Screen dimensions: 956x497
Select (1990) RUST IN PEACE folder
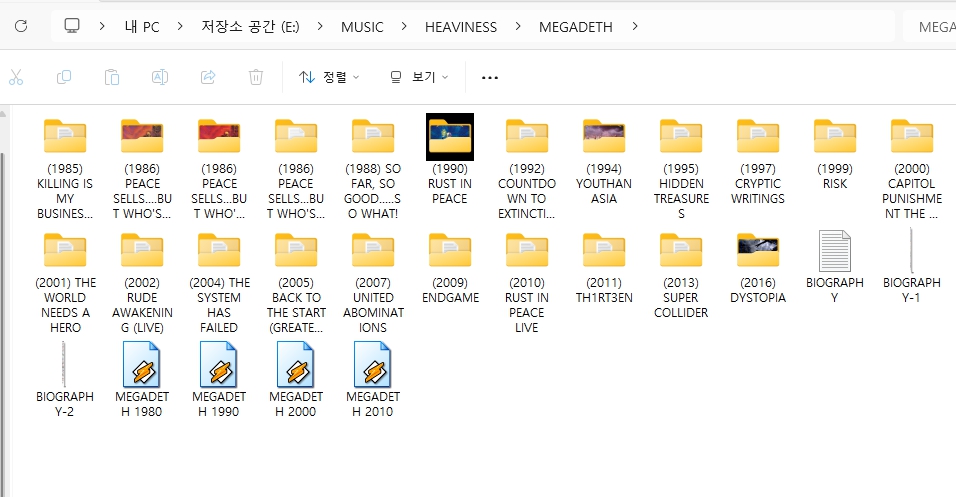(x=450, y=160)
